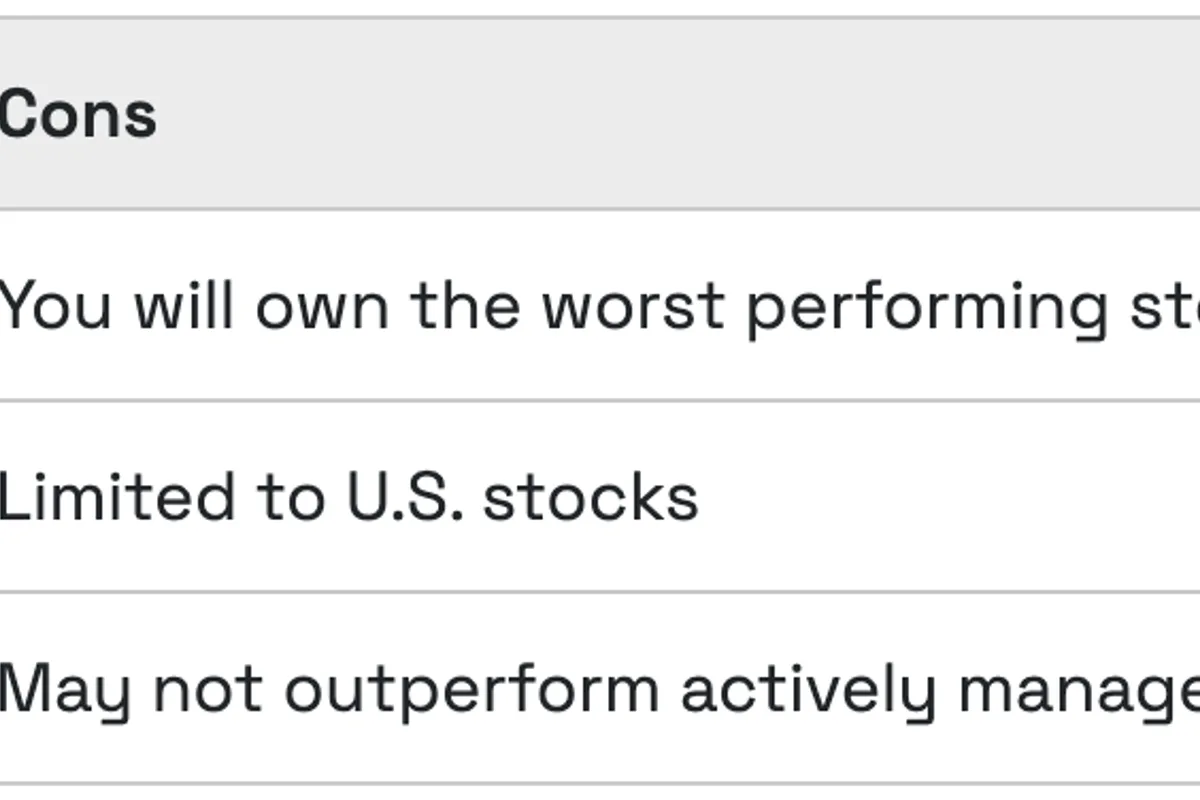Click the Cons column header
This screenshot has width=1200, height=800.
tap(78, 114)
